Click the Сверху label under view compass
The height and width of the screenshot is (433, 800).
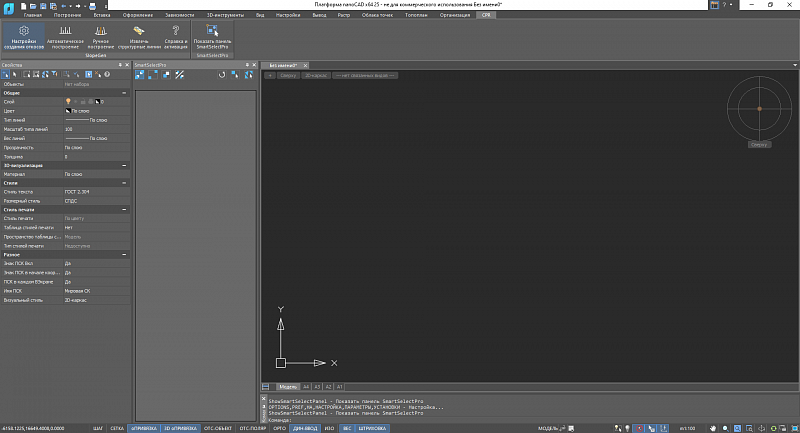coord(759,144)
